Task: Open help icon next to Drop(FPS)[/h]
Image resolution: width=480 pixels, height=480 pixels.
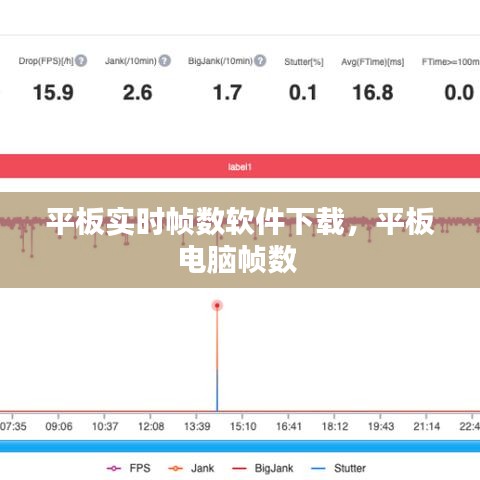Action: click(x=81, y=61)
